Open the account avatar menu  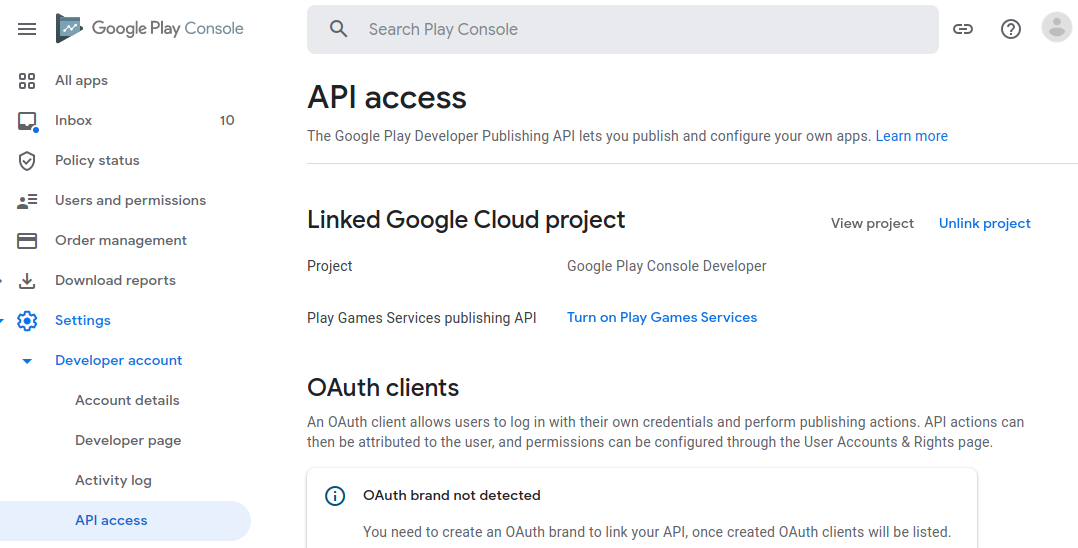(x=1057, y=28)
